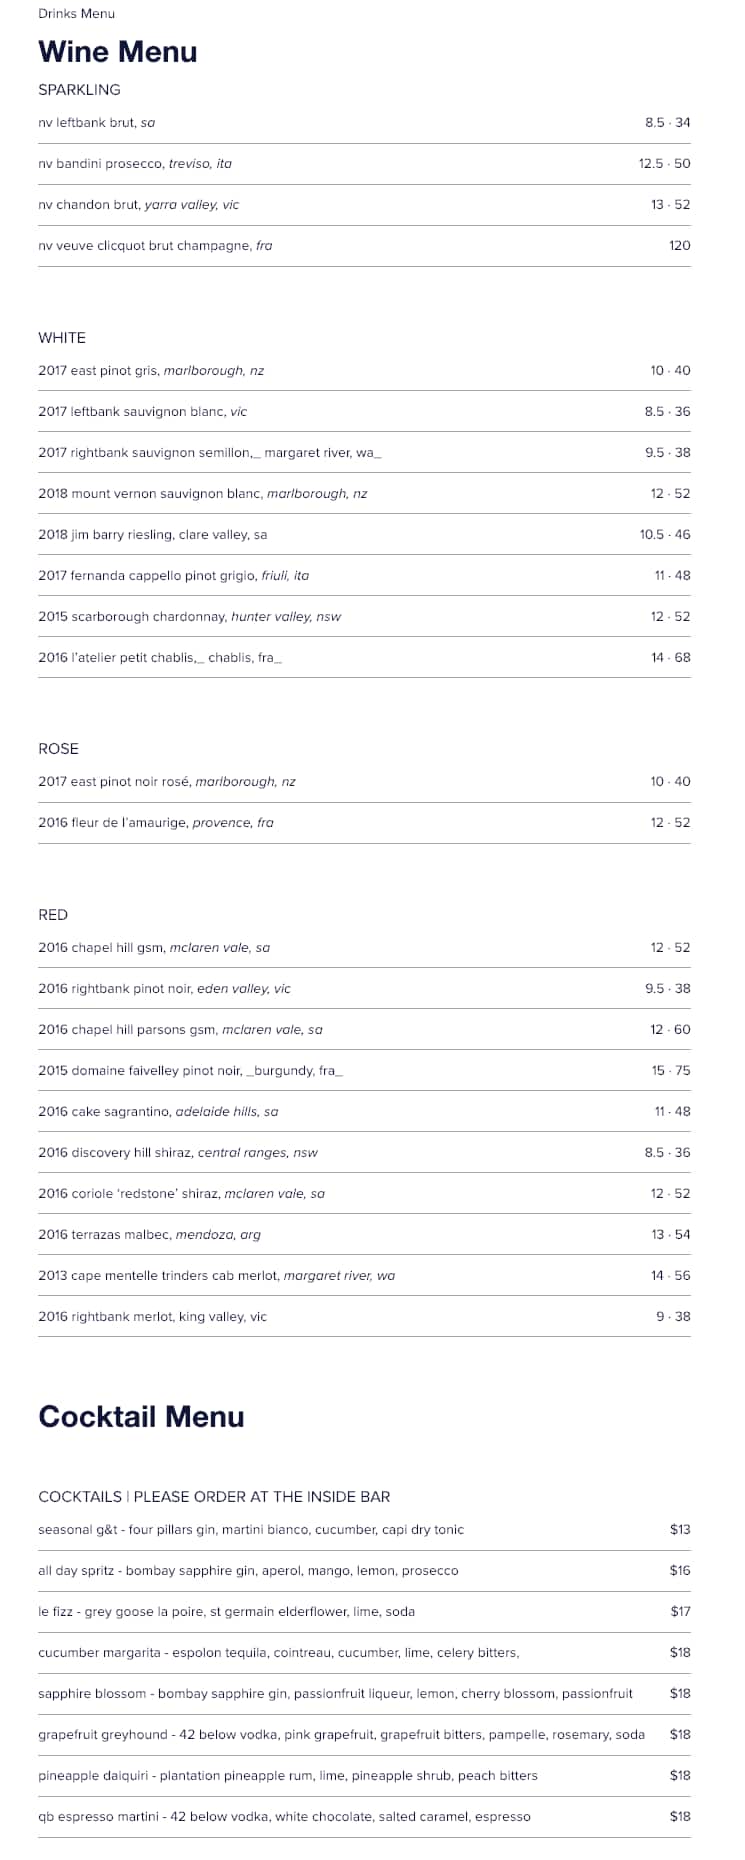Click 2018 jim barry riesling entry
745x1860 pixels.
153,535
